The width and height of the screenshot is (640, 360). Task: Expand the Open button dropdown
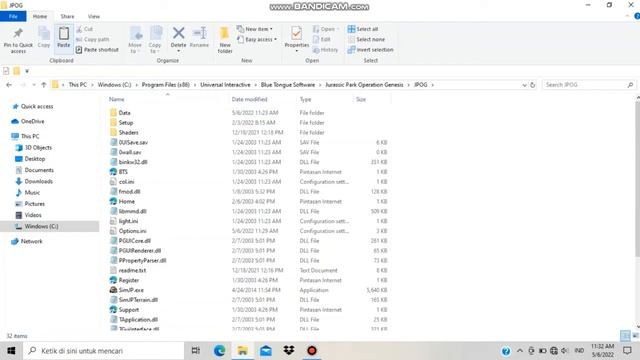(338, 29)
